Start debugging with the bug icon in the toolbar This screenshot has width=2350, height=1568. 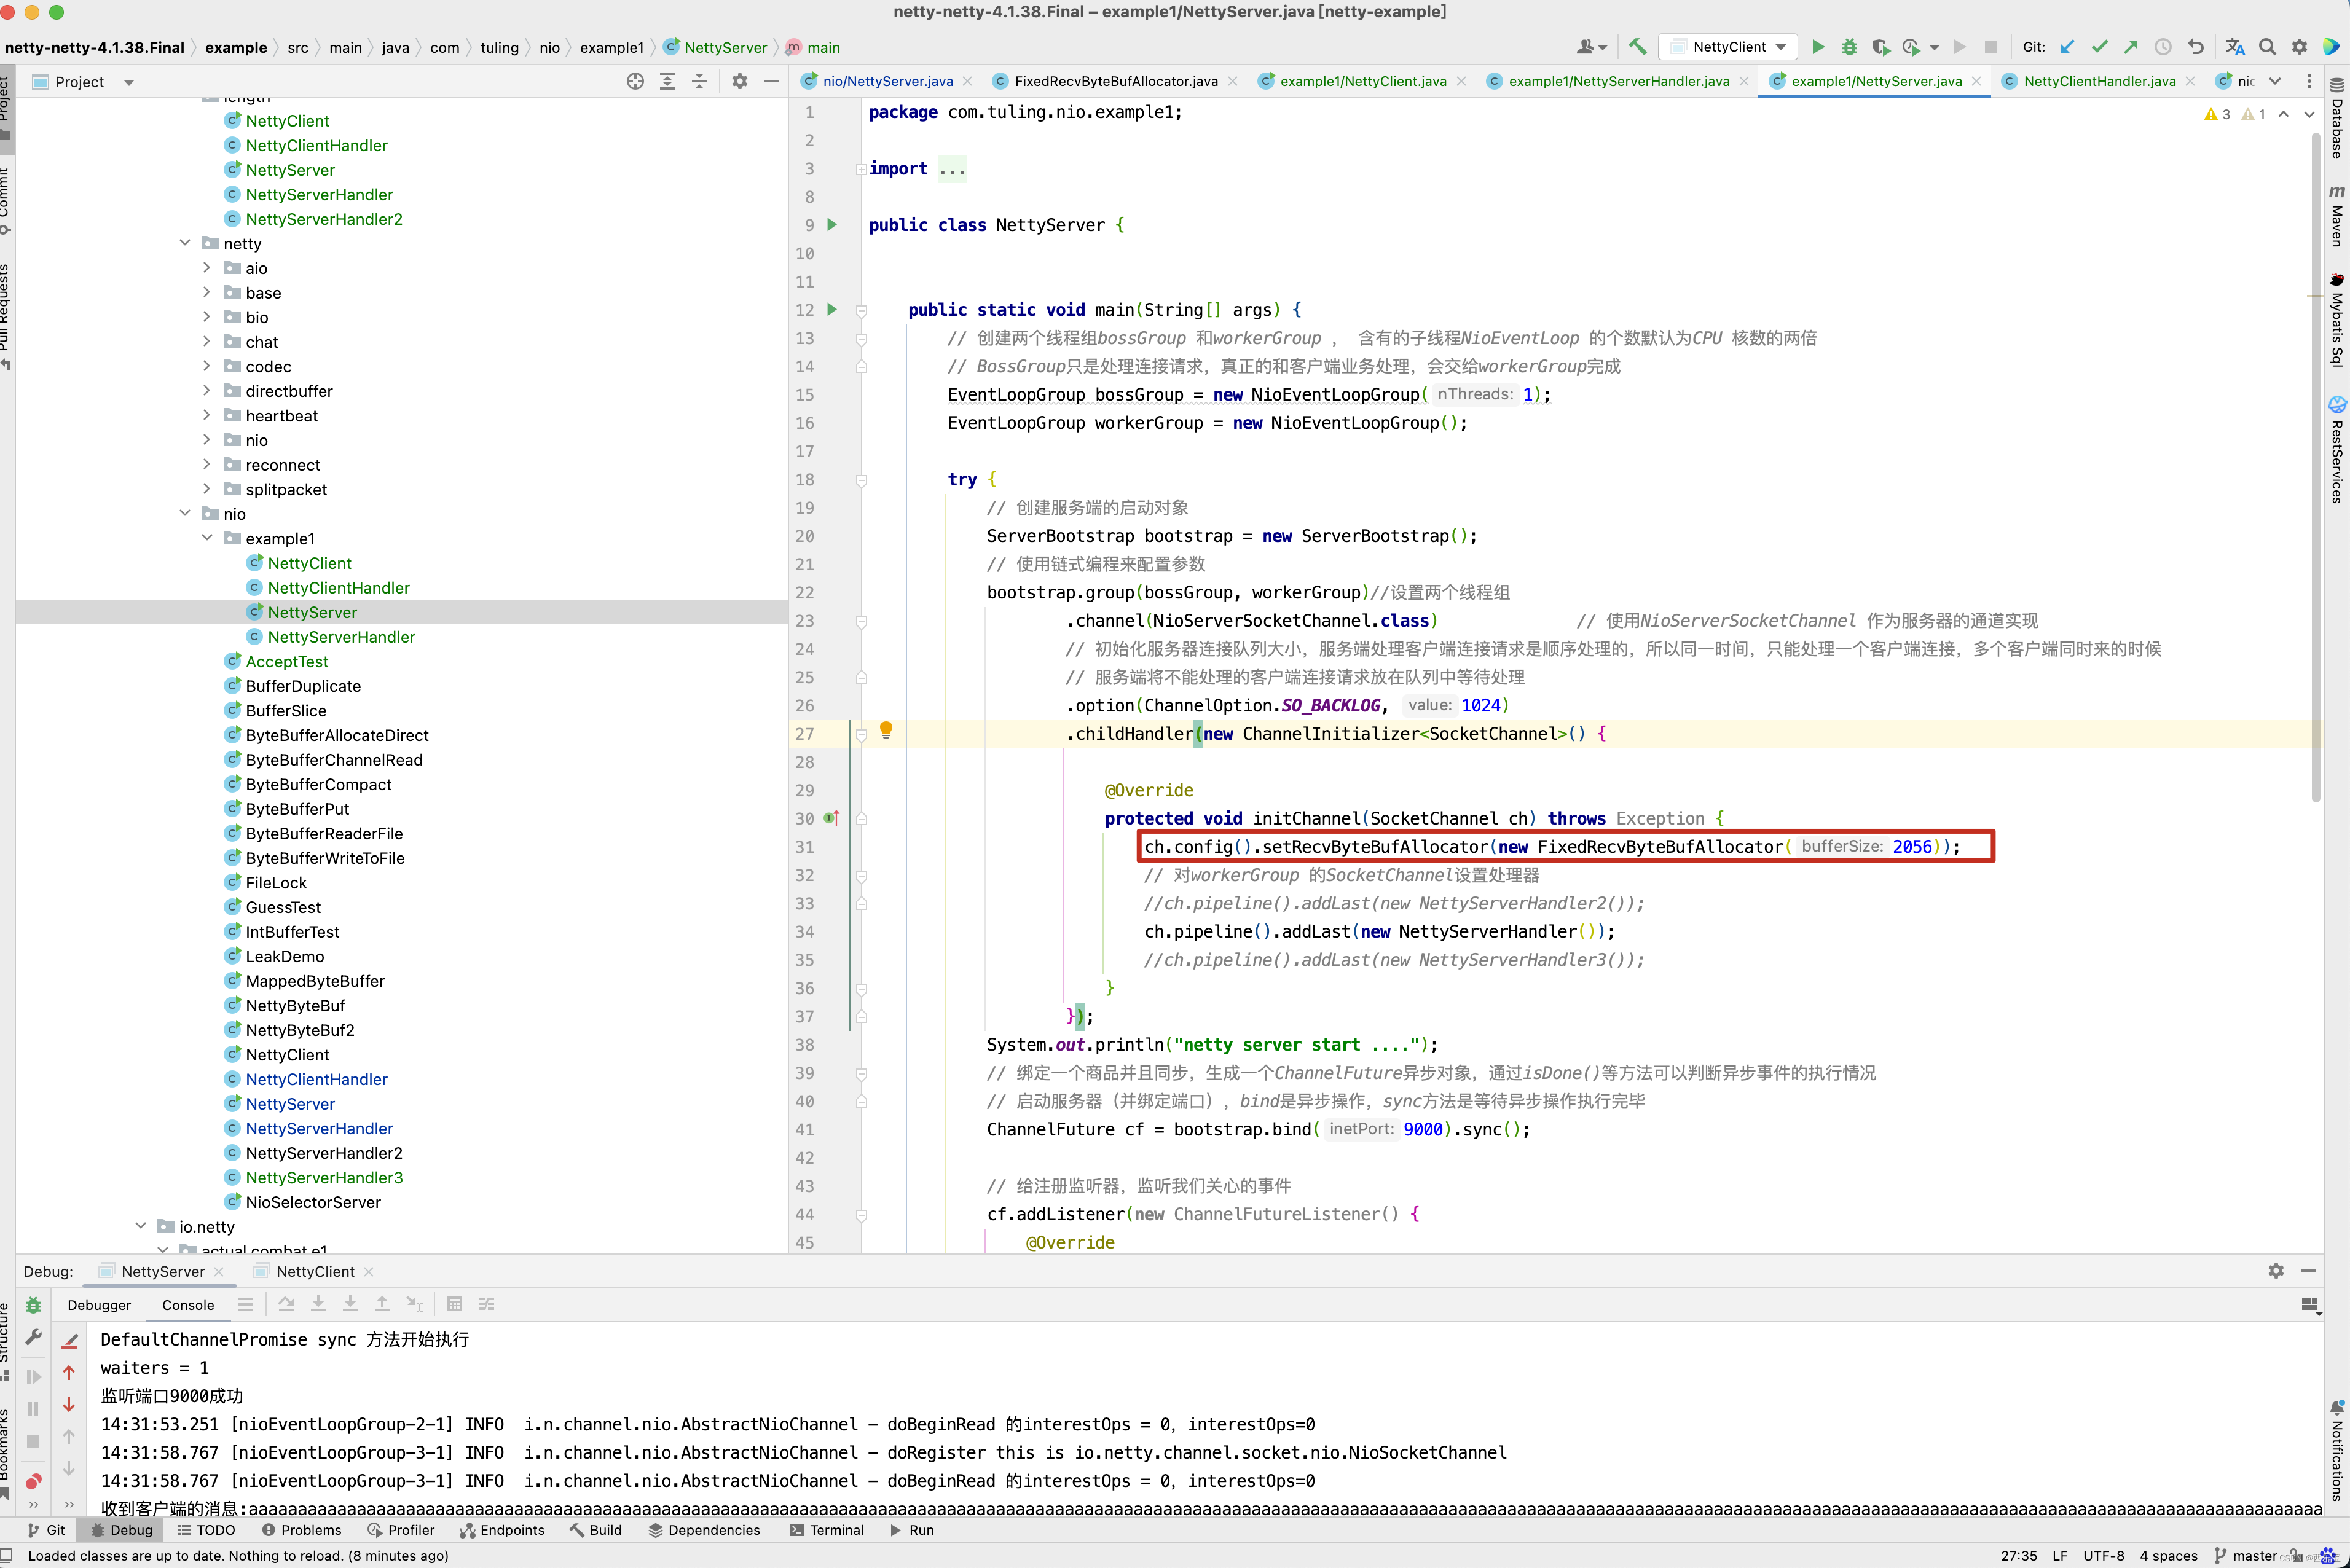tap(1849, 47)
